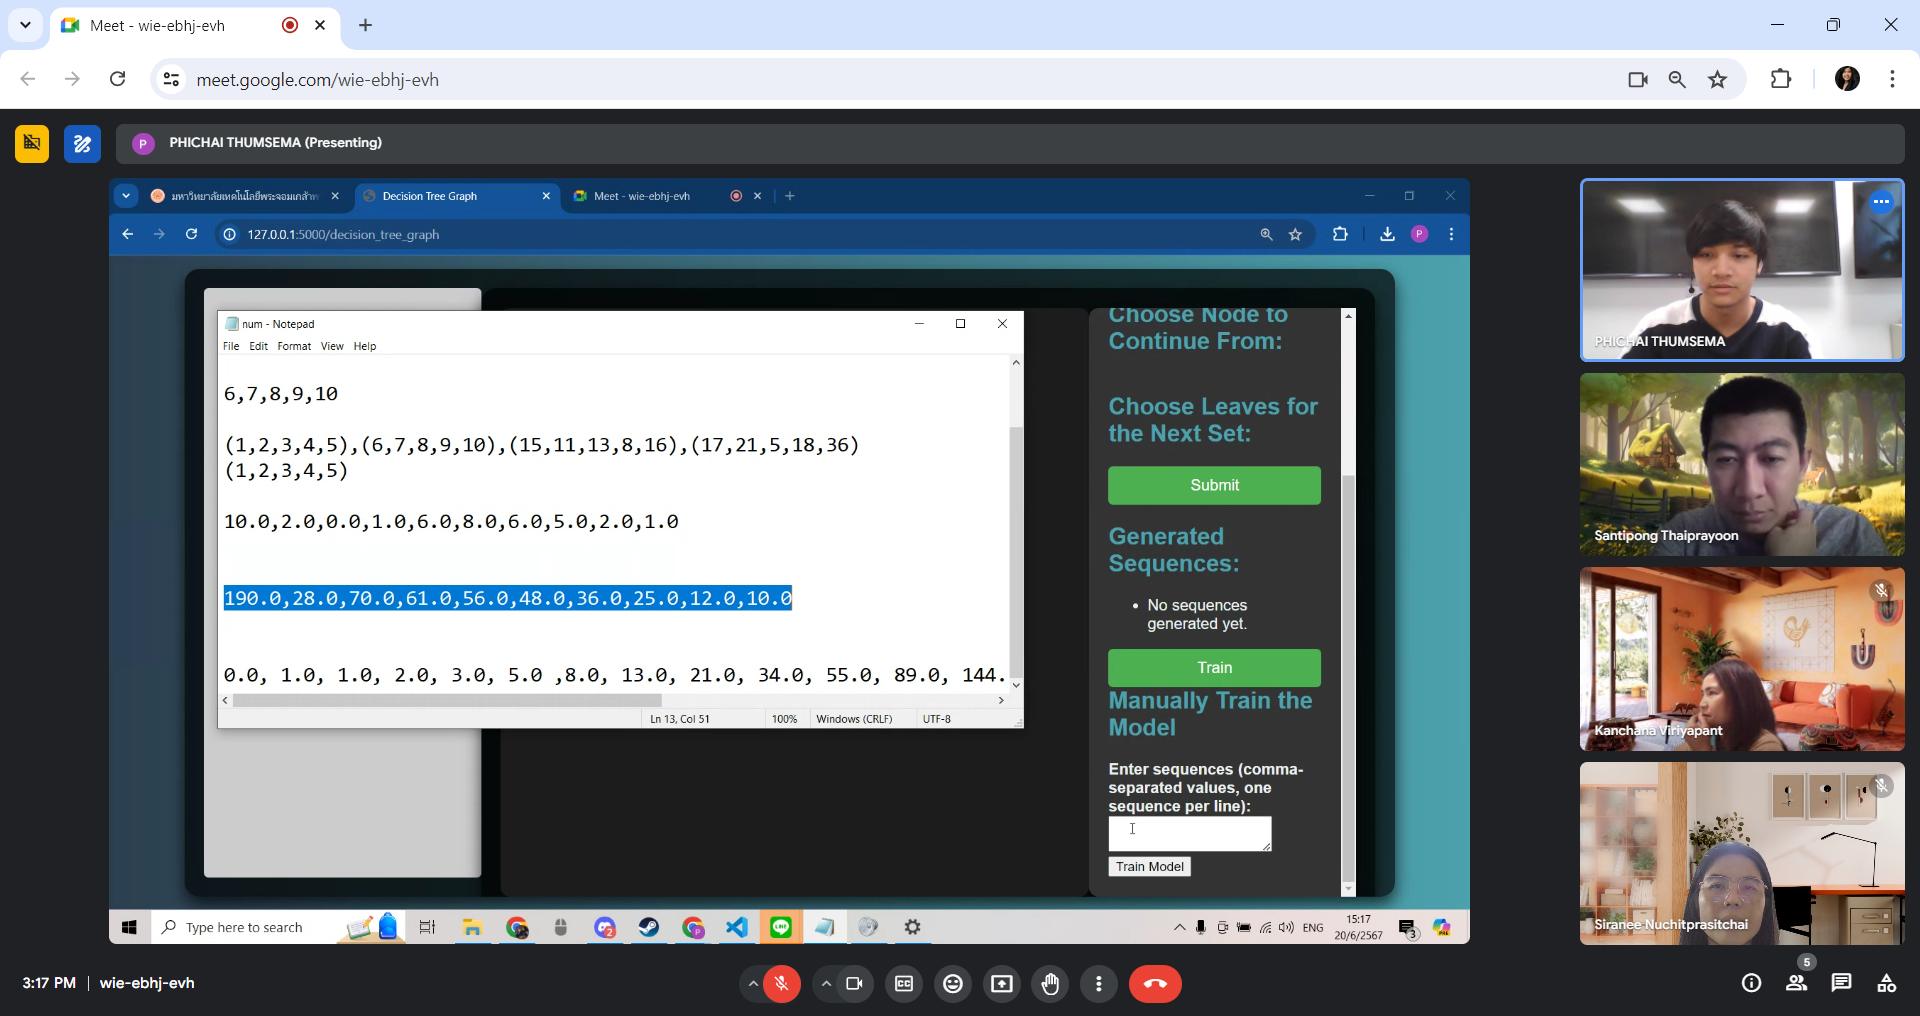
Task: Open the Meet more options menu
Action: 1098,984
